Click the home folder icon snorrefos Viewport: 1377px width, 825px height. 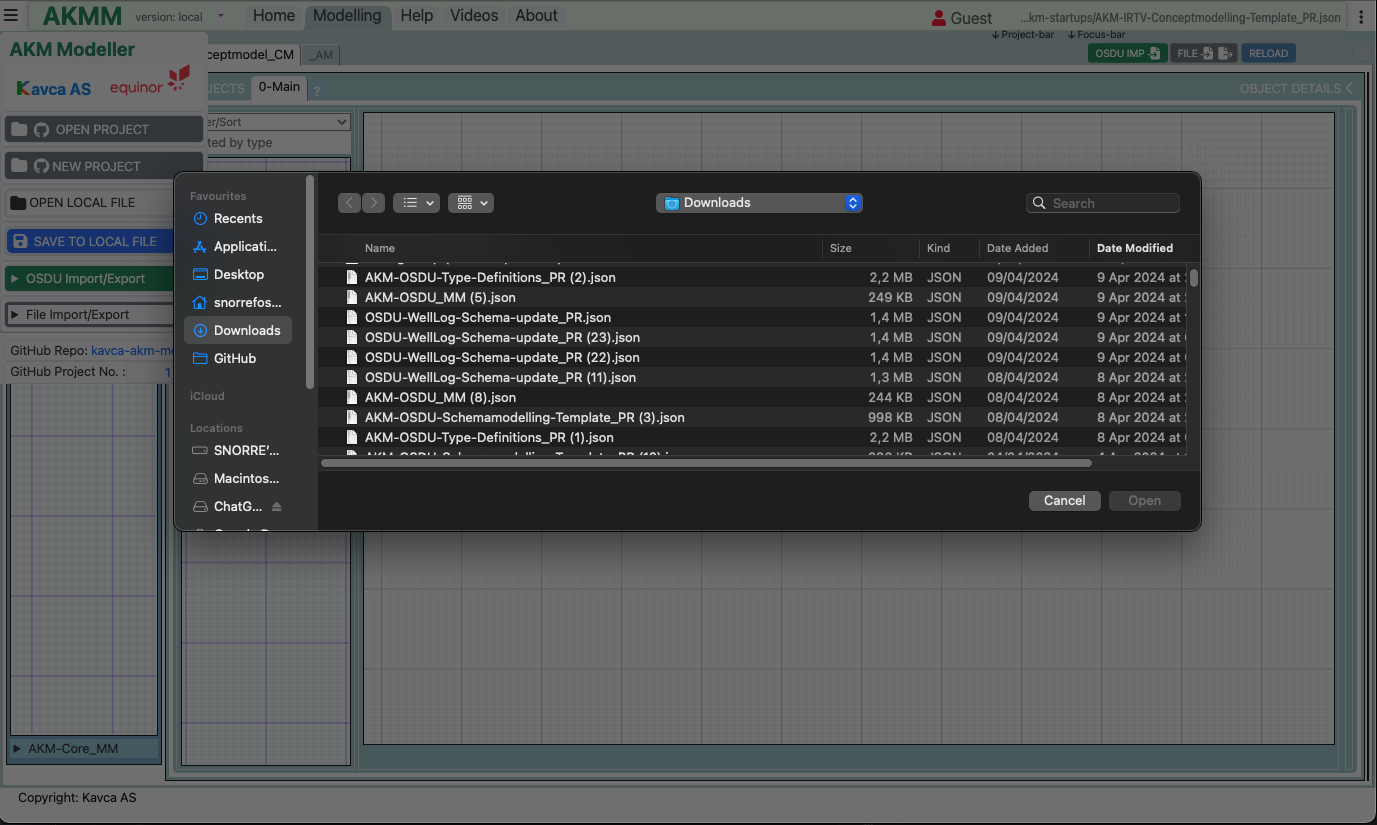click(200, 302)
